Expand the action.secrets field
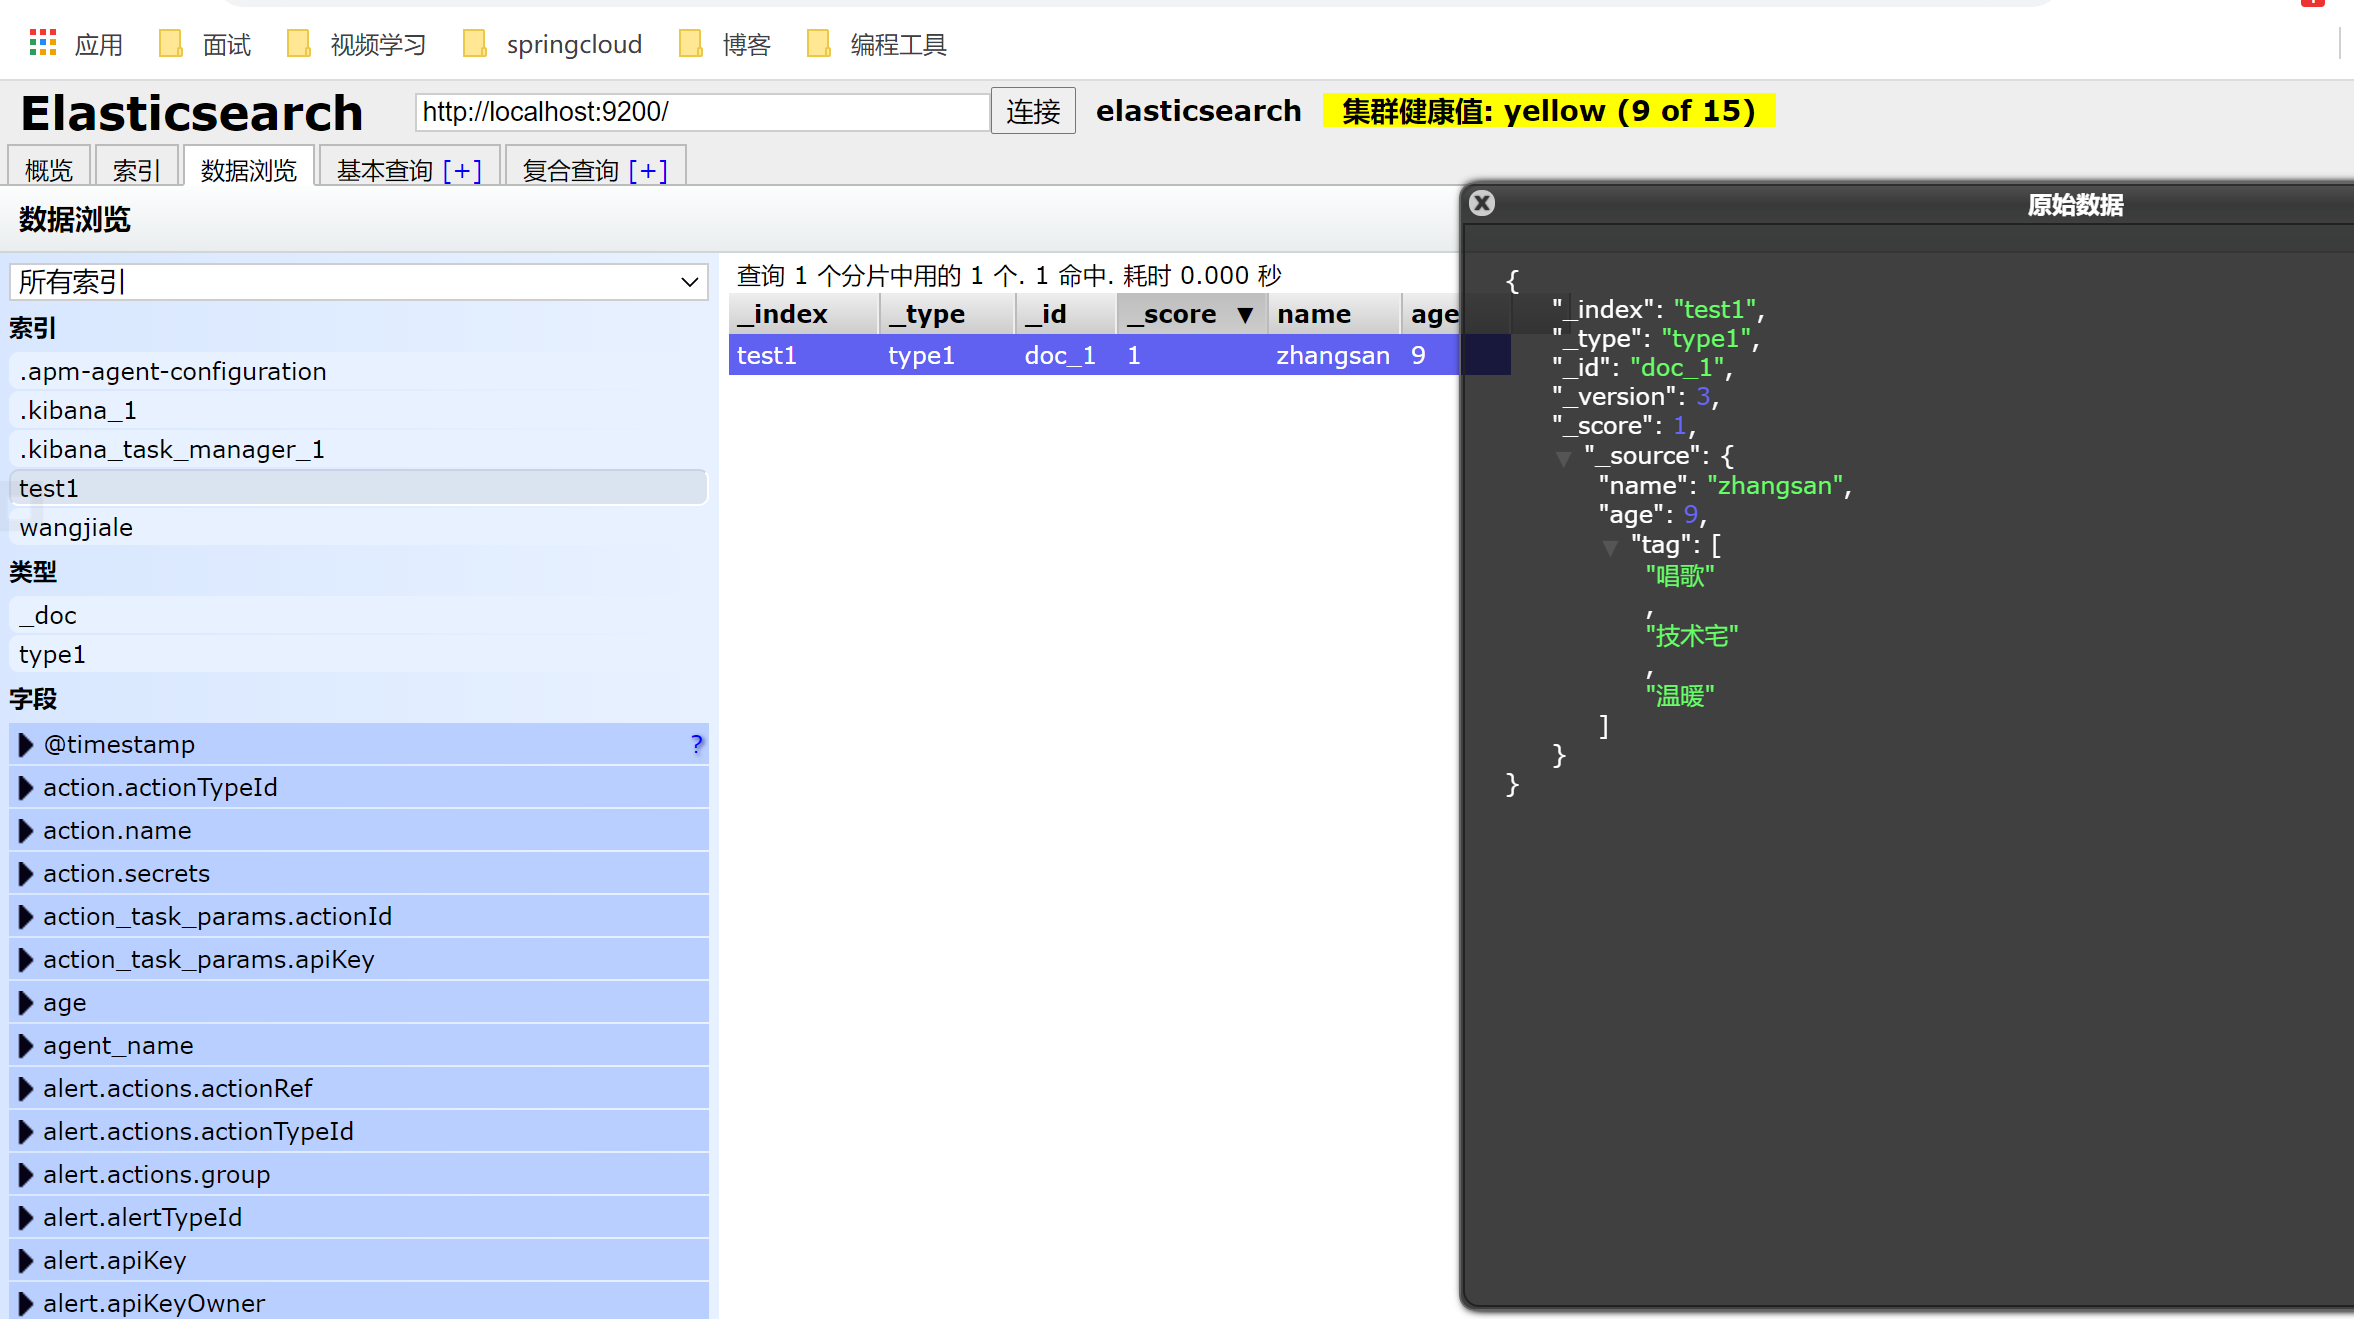Screen dimensions: 2354x1319 pyautogui.click(x=26, y=873)
